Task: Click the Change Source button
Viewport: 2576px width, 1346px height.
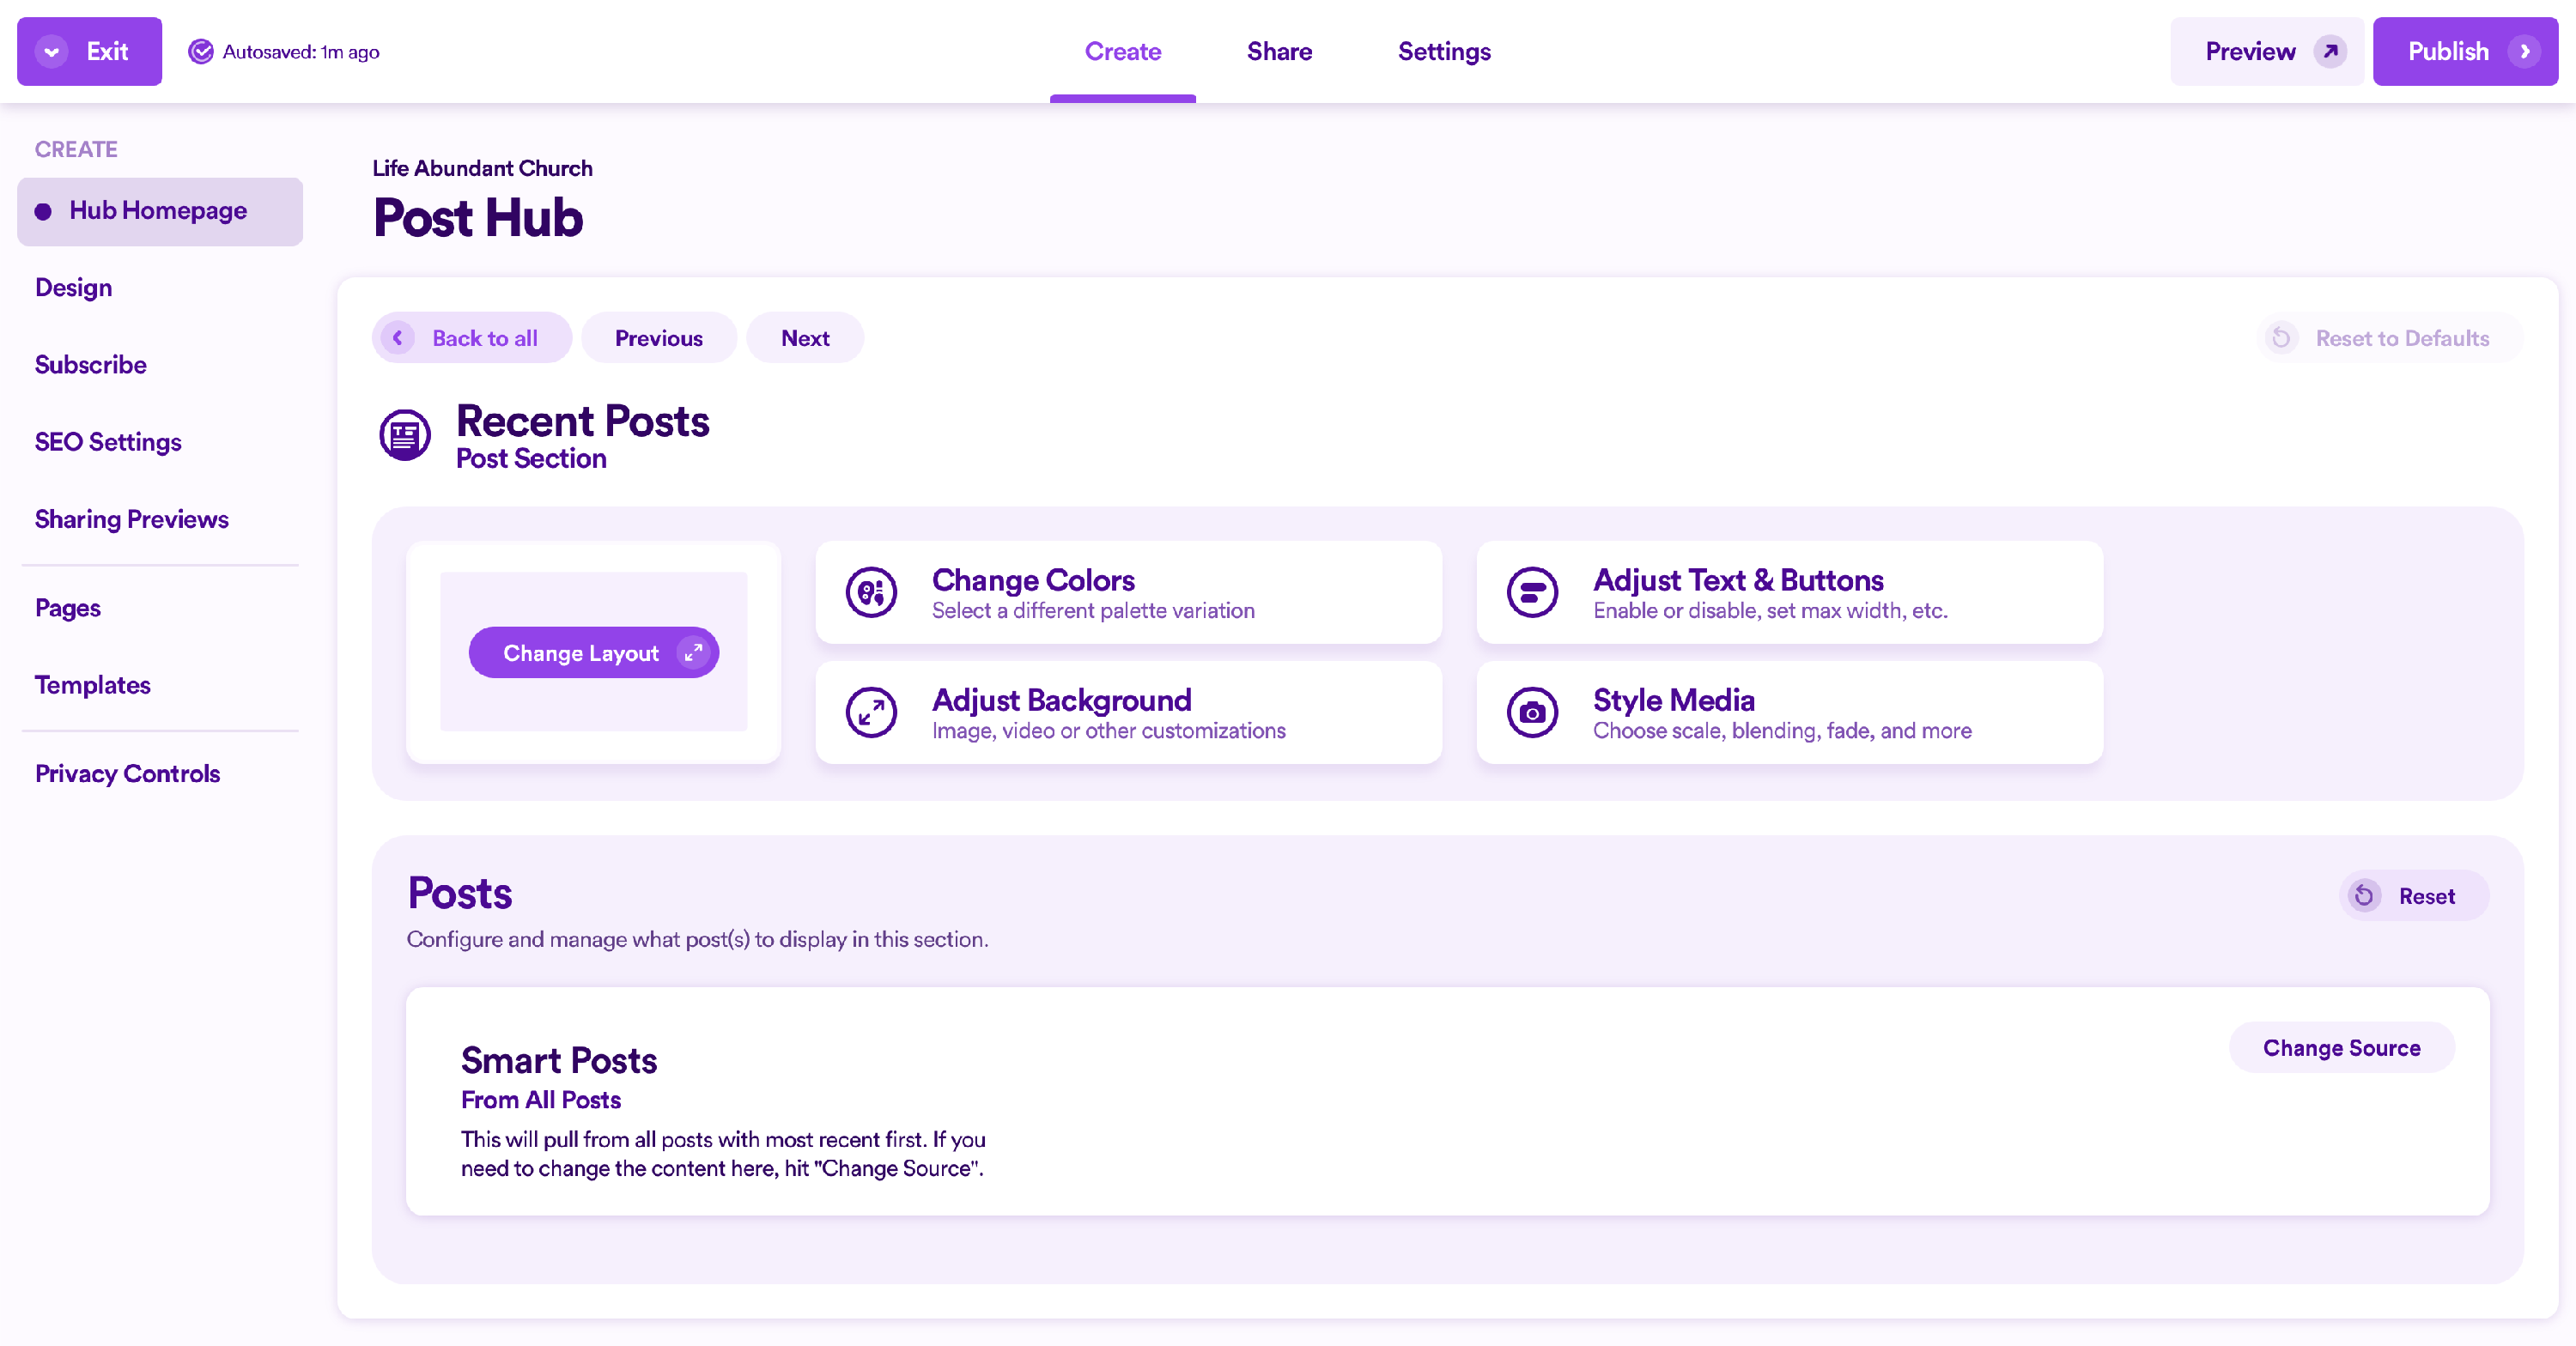Action: pos(2341,1047)
